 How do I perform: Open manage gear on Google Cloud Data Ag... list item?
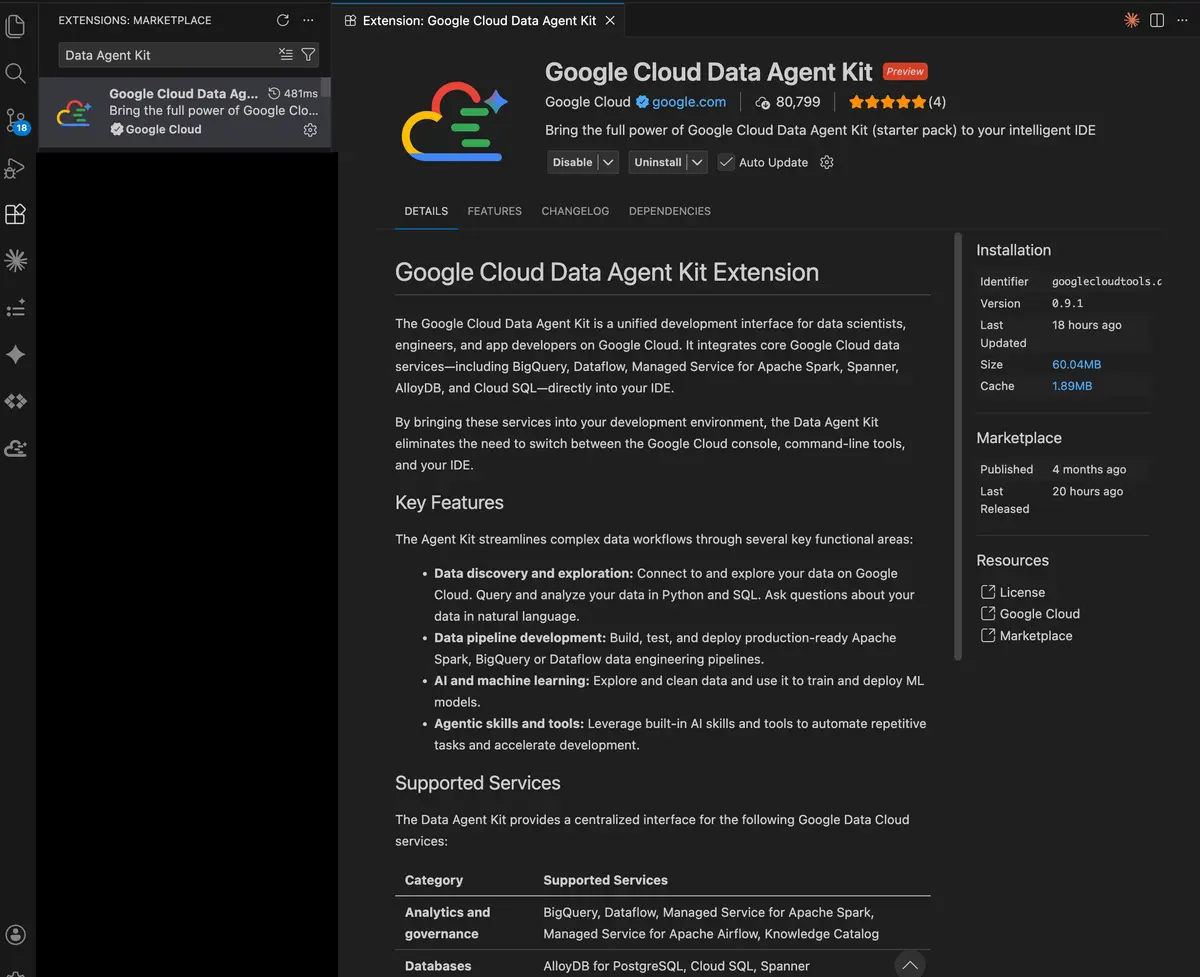[310, 130]
